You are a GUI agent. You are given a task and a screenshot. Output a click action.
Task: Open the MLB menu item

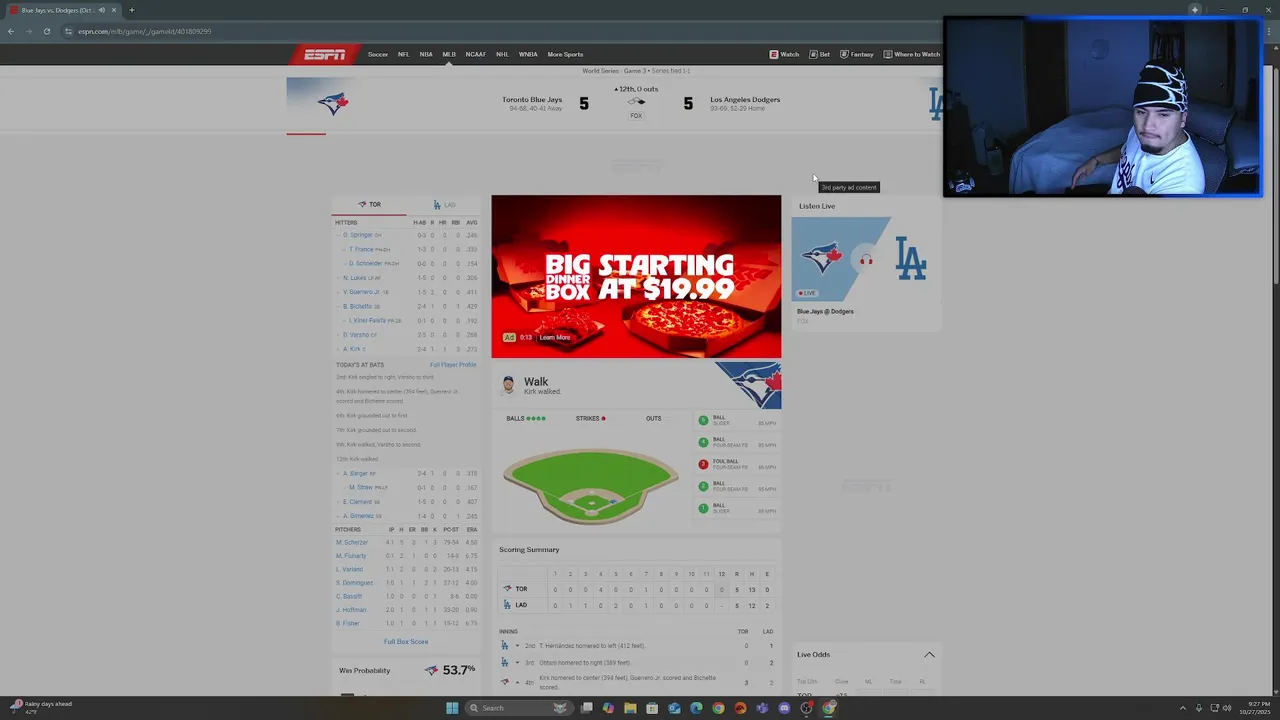click(x=449, y=54)
